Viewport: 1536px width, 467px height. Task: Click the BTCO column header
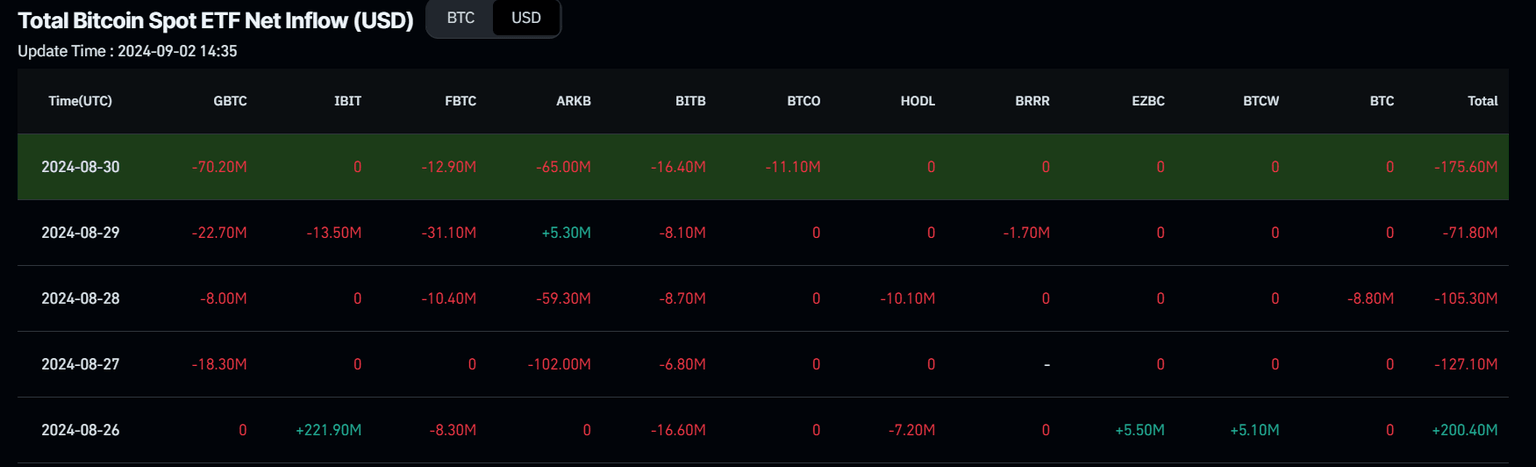click(x=804, y=101)
